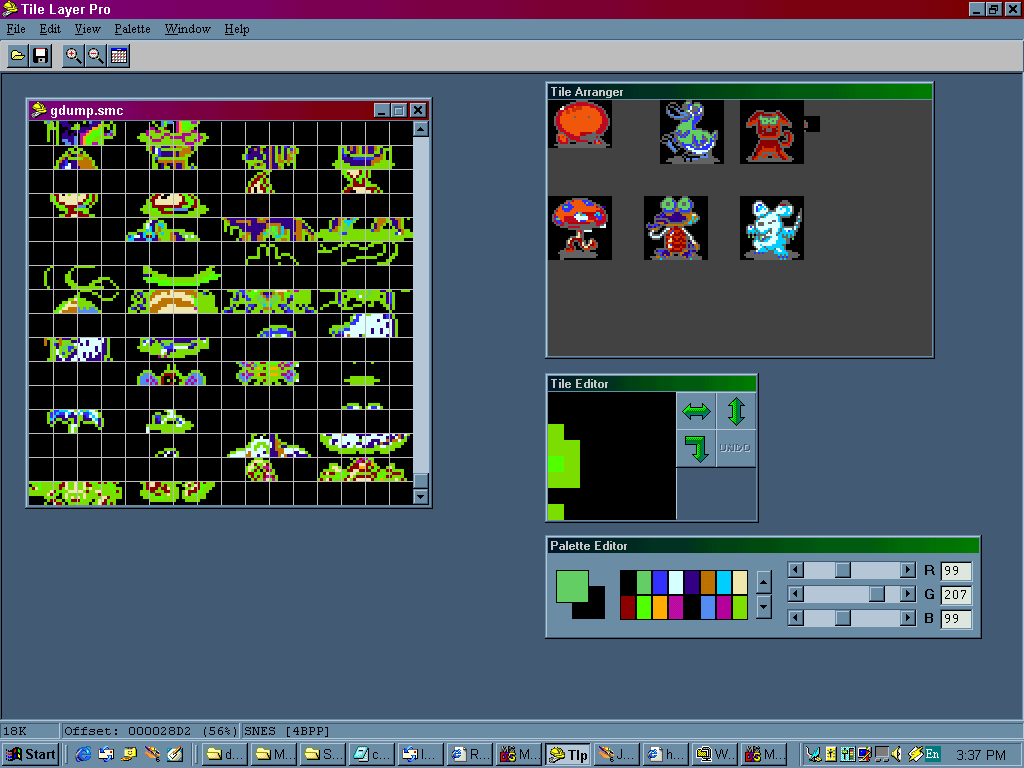
Task: Increase red with the R slider right arrow
Action: coord(908,570)
